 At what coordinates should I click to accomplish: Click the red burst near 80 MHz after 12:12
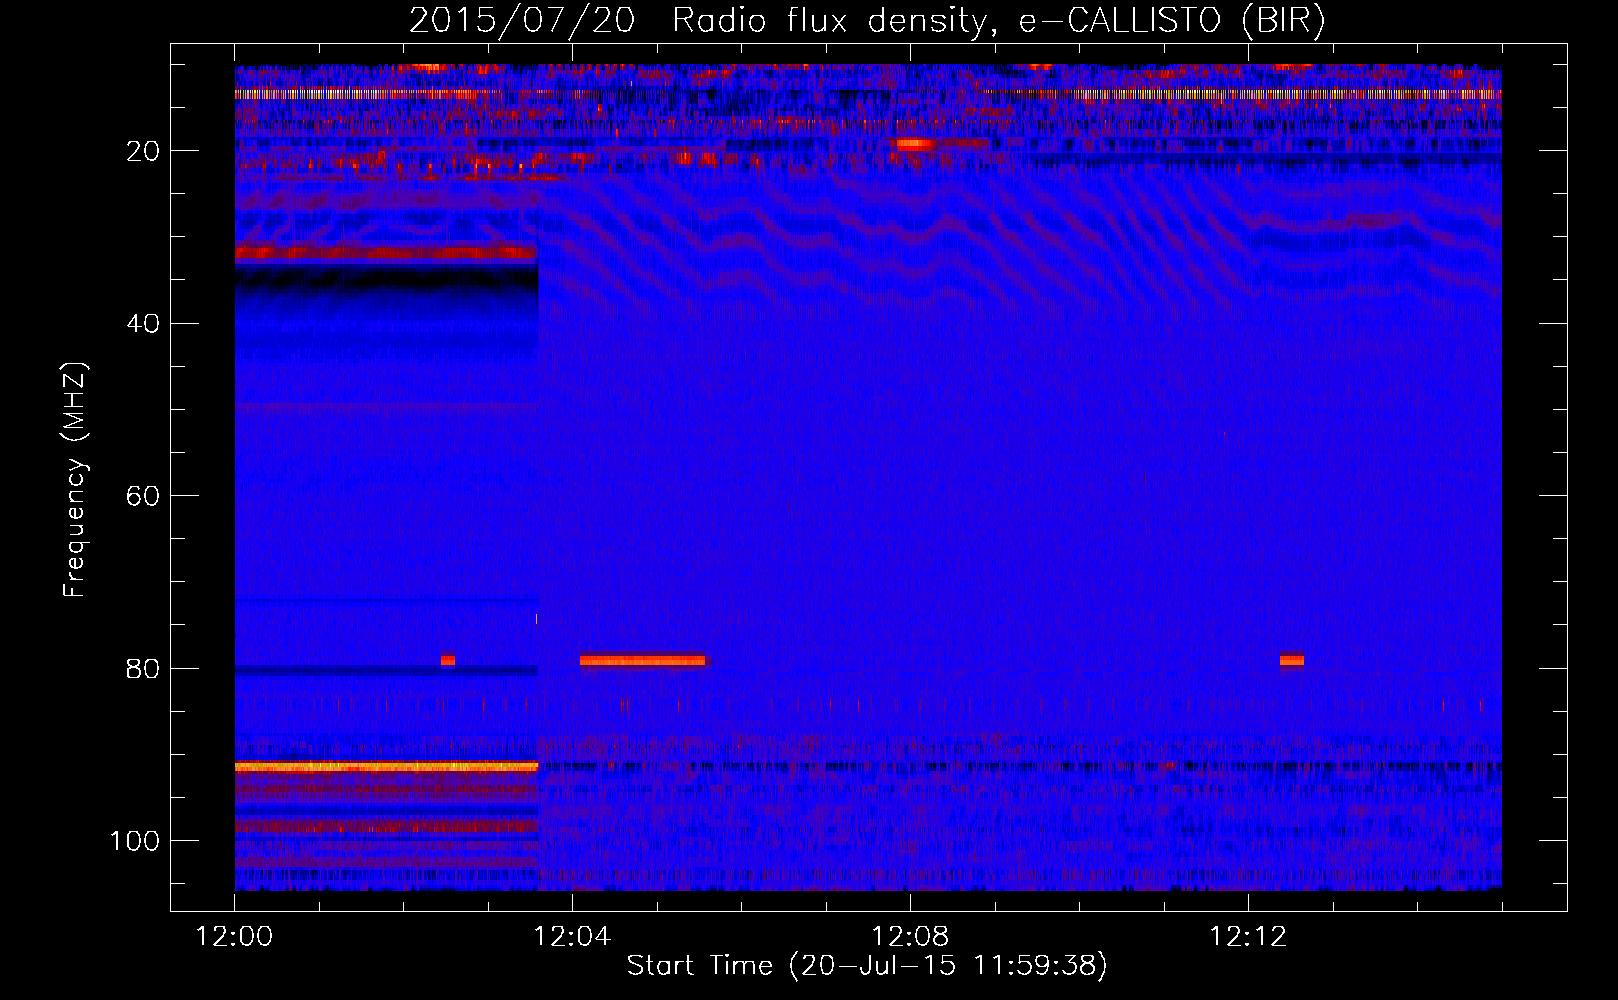coord(1292,660)
